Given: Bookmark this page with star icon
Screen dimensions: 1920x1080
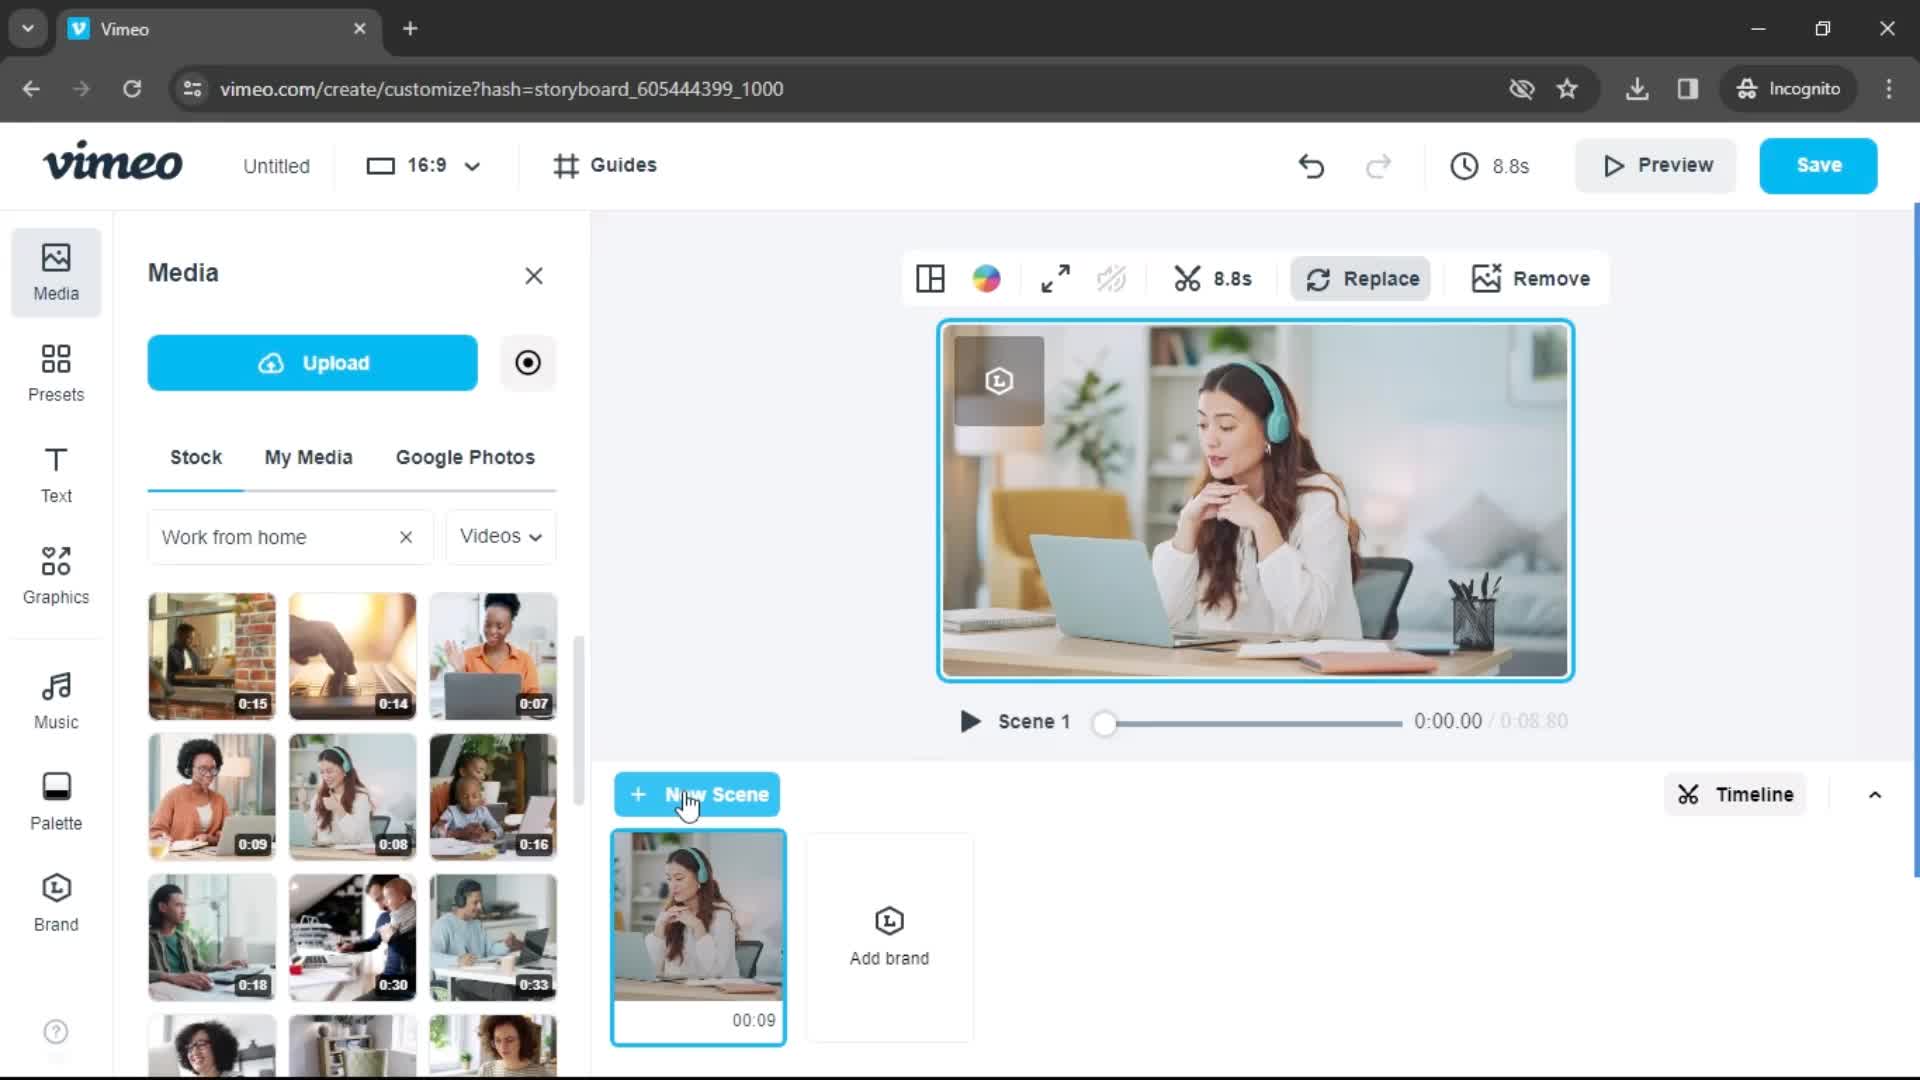Looking at the screenshot, I should coord(1567,89).
